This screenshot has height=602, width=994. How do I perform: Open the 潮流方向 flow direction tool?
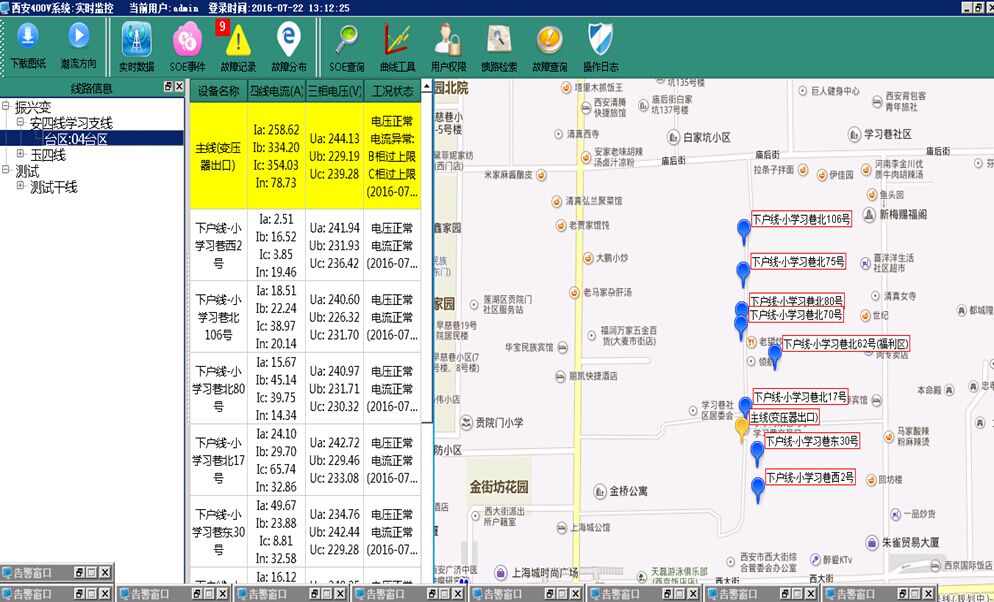click(79, 36)
